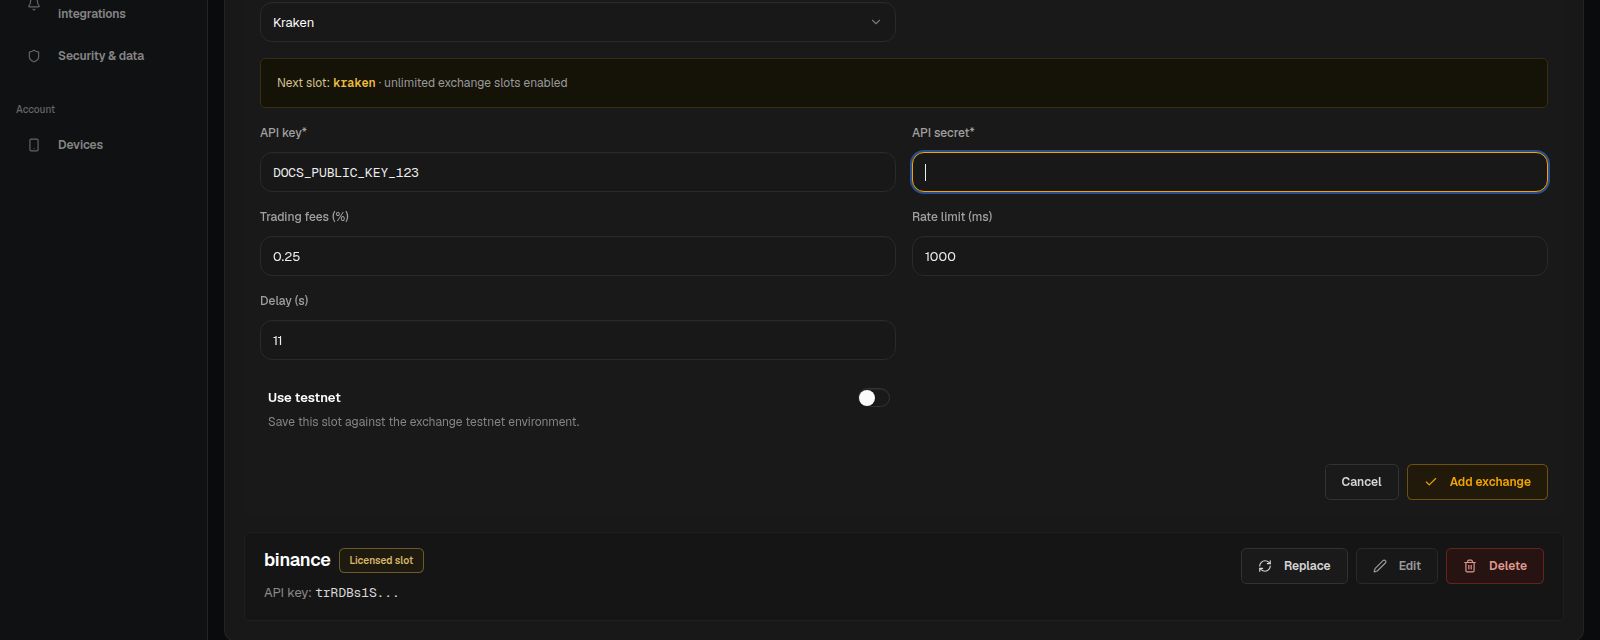Click the bell icon beside integrations
The height and width of the screenshot is (640, 1600).
pos(34,5)
